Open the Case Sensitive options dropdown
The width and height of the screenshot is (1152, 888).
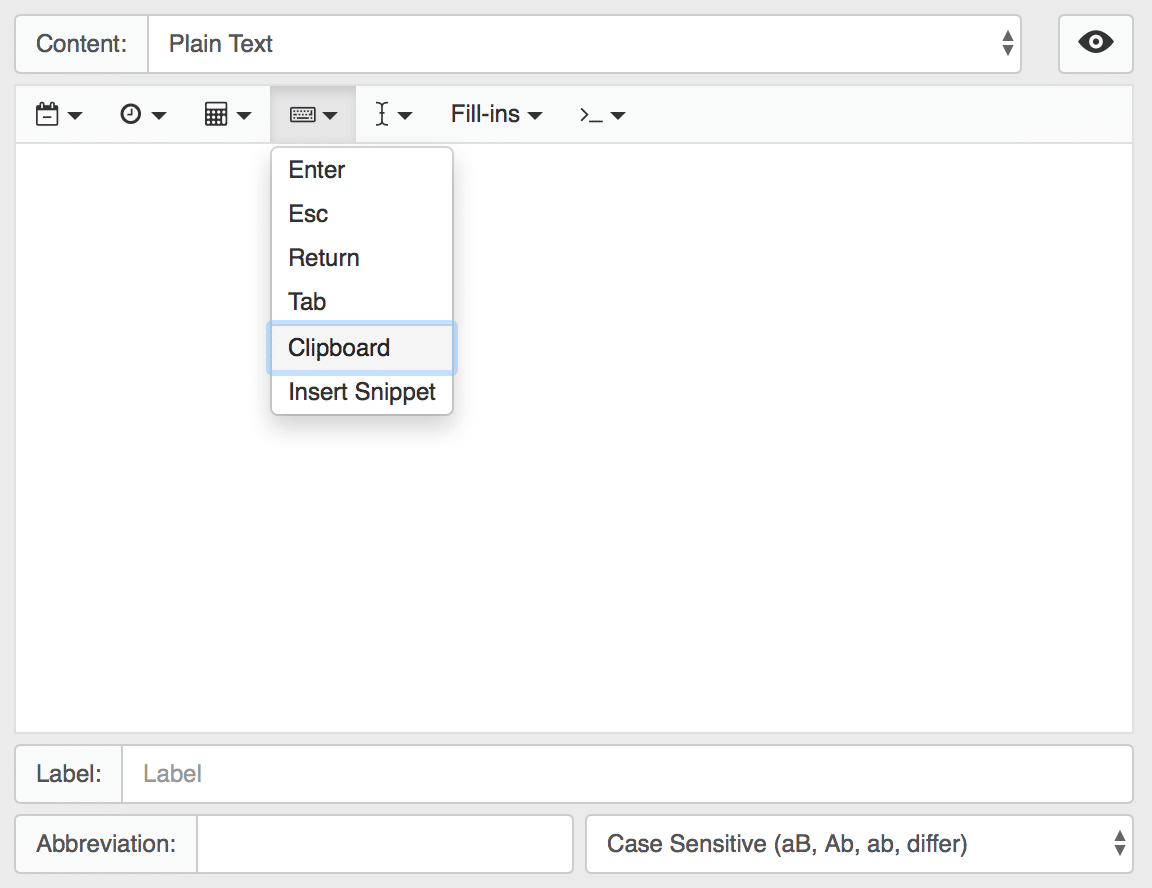(x=859, y=844)
